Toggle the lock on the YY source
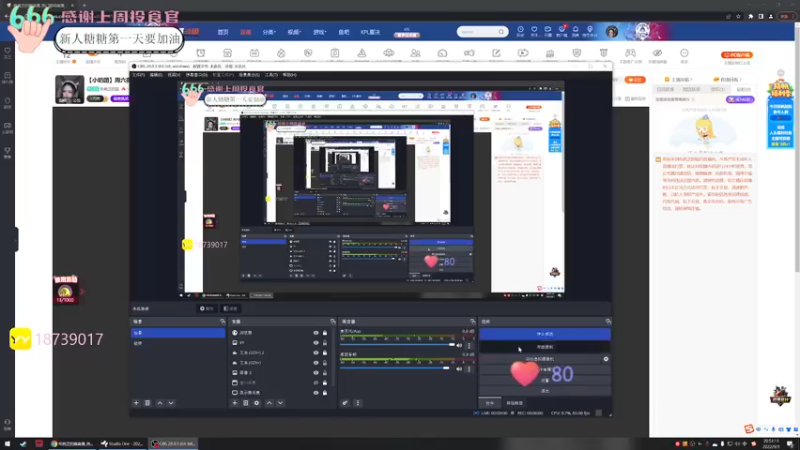 click(x=324, y=343)
